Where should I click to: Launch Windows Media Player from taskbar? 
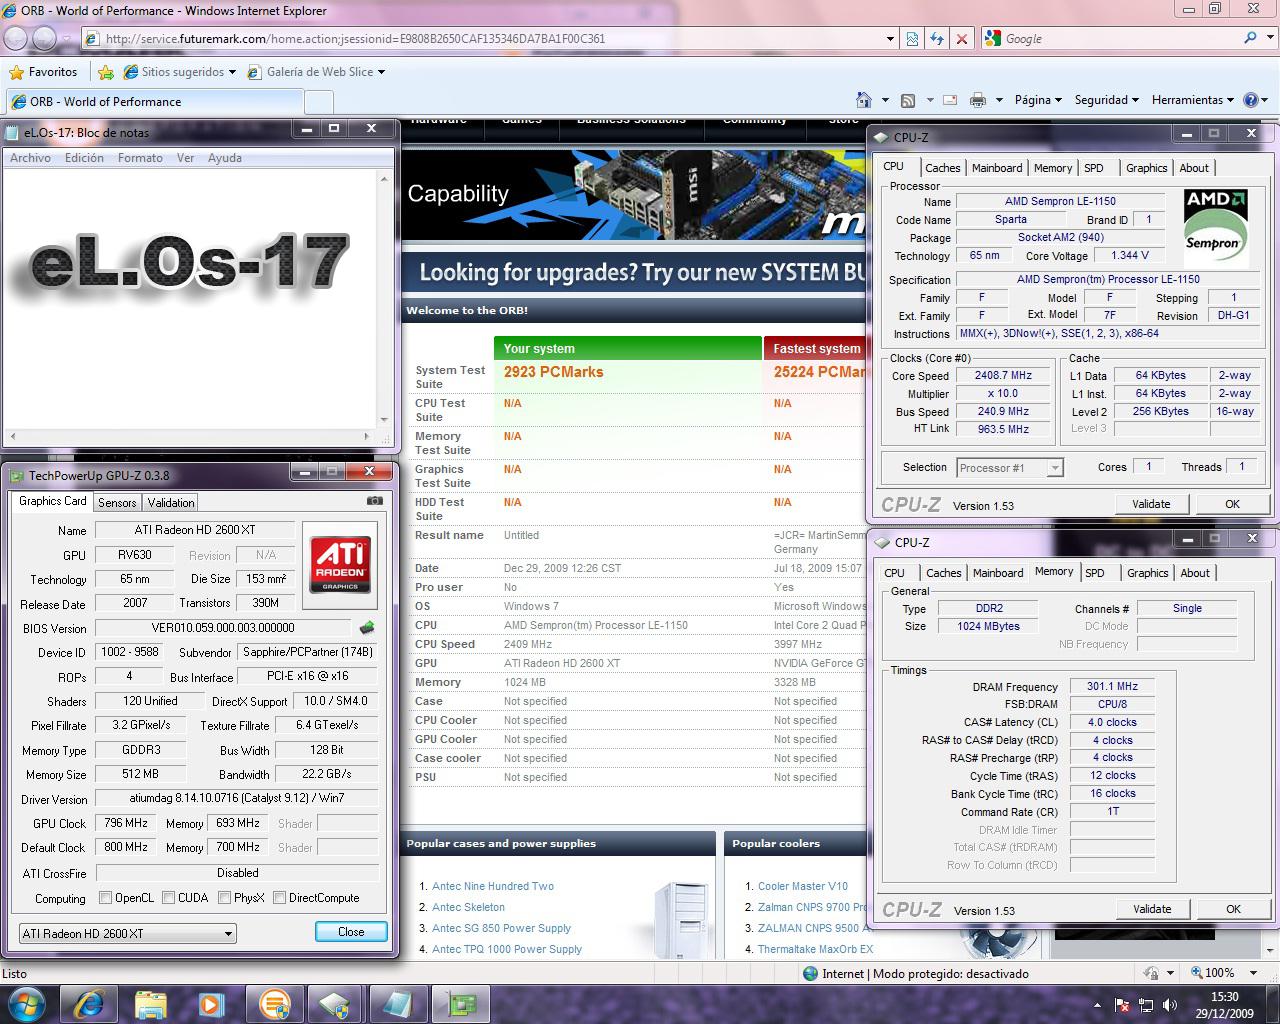[211, 1003]
